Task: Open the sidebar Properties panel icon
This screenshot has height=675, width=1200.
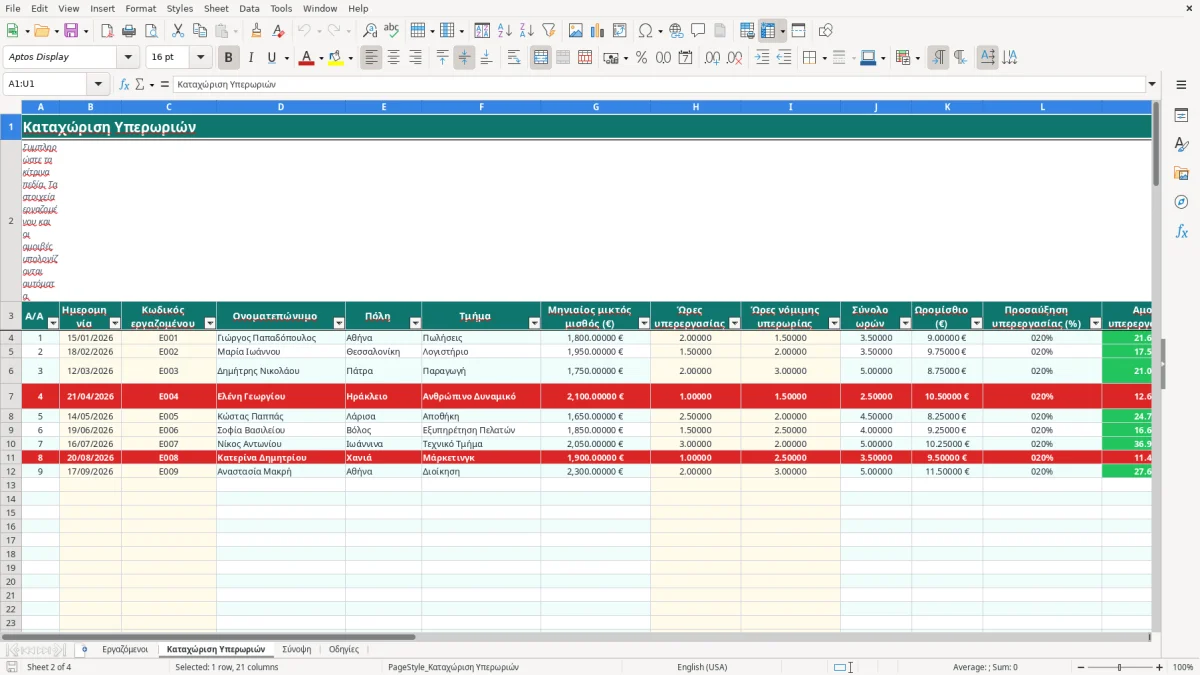Action: click(1181, 116)
